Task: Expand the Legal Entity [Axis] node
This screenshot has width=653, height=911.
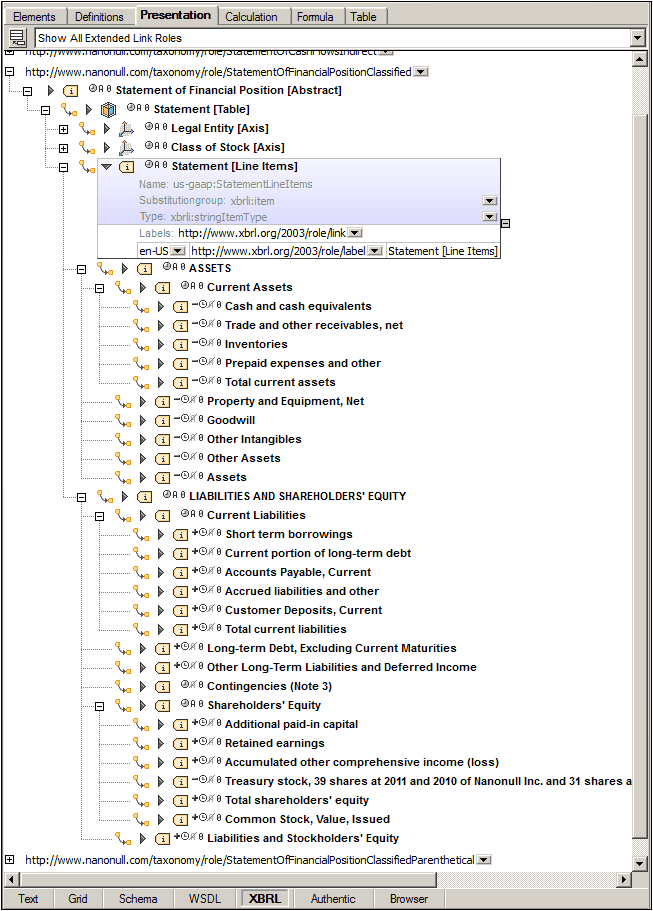Action: tap(64, 129)
